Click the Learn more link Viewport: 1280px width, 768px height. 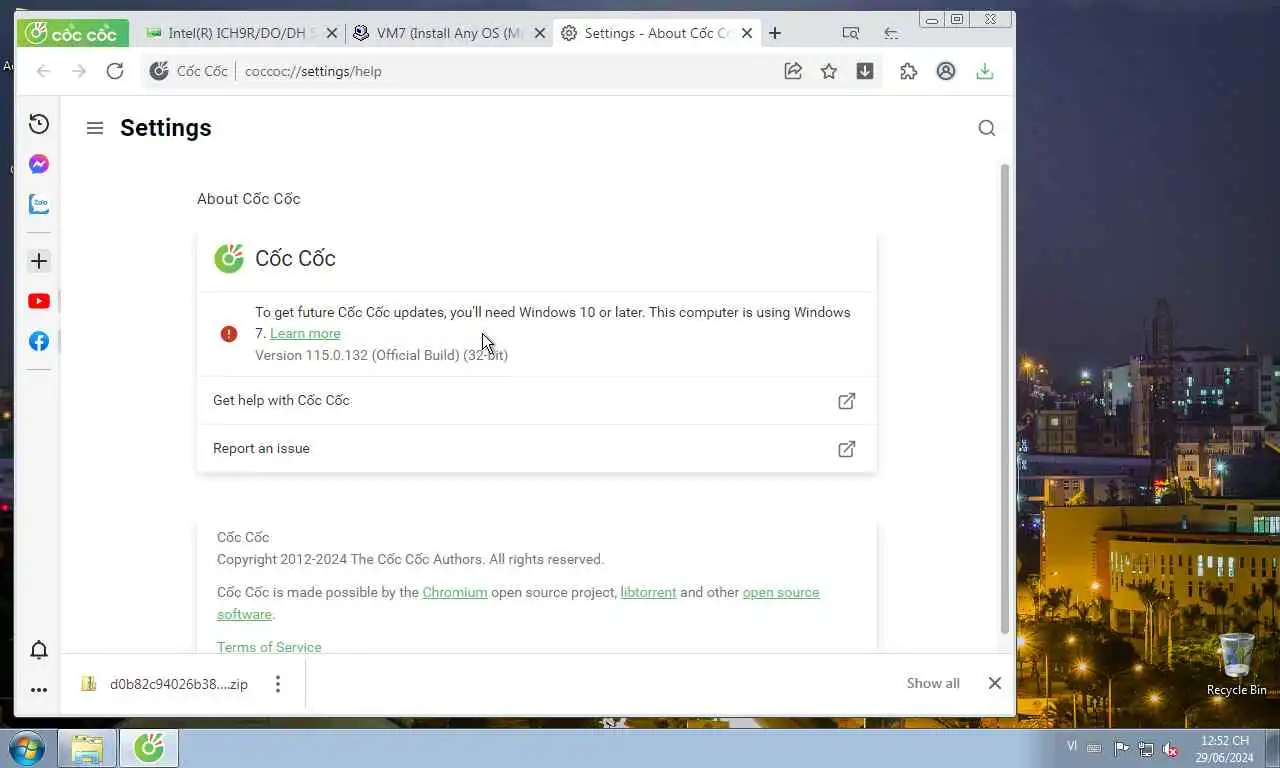(x=305, y=333)
